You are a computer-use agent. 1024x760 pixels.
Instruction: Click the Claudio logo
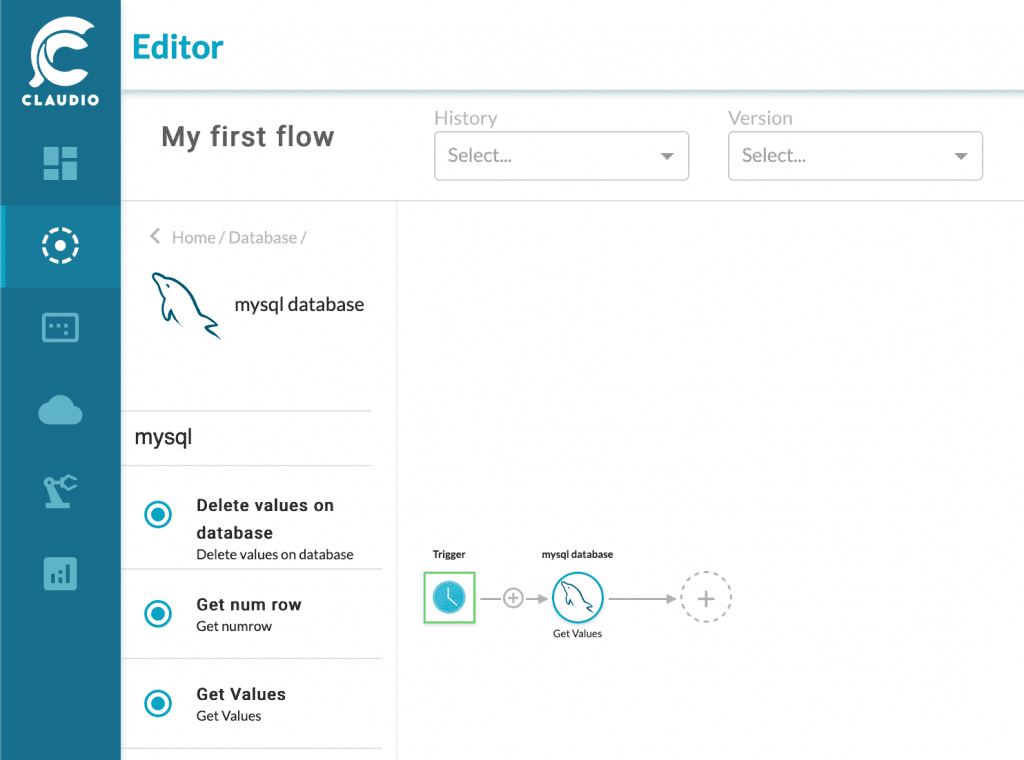pos(60,61)
